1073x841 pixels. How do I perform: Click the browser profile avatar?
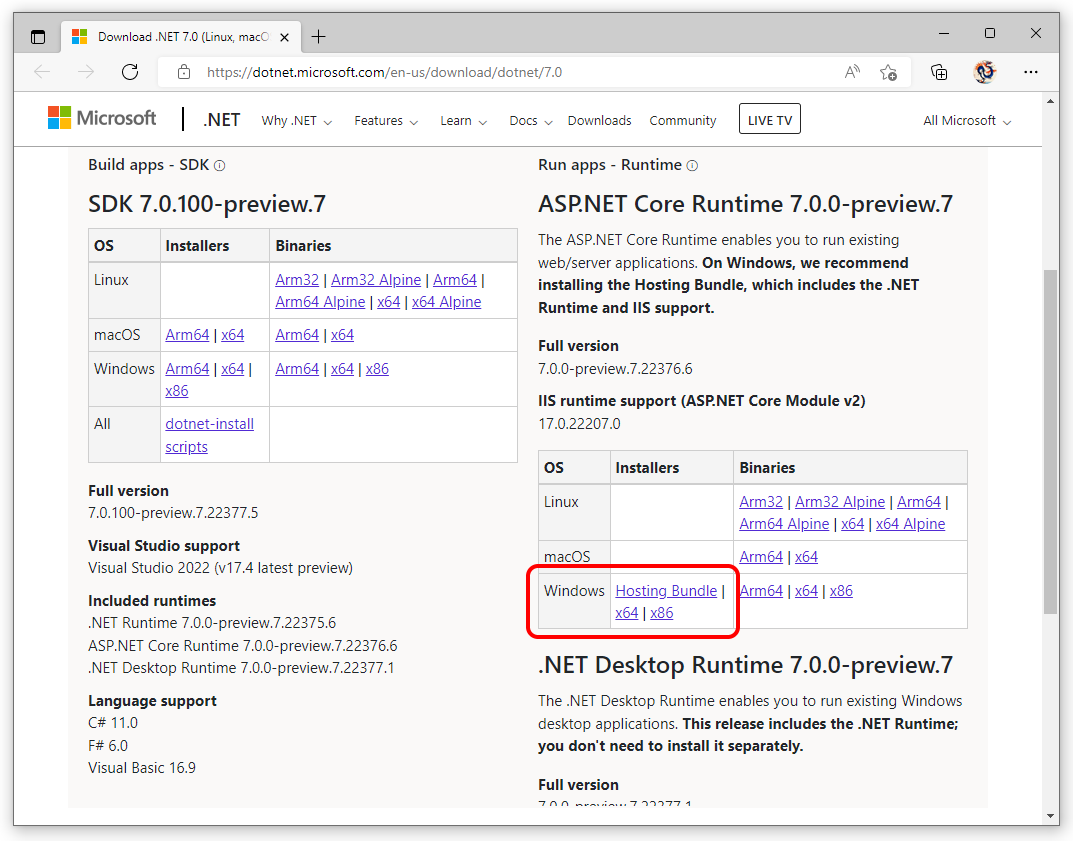tap(985, 72)
